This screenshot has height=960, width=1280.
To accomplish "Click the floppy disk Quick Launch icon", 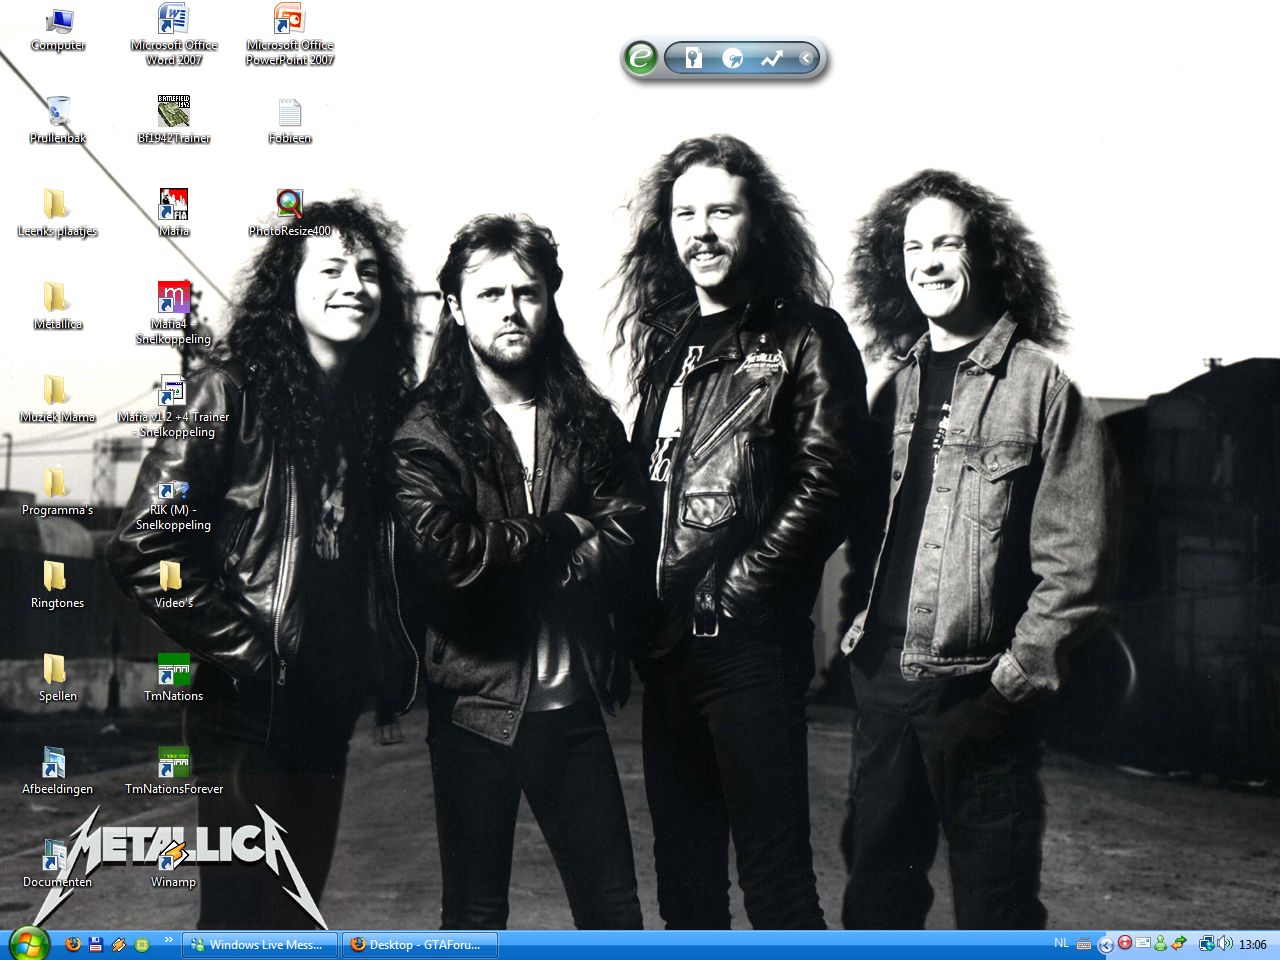I will point(96,944).
